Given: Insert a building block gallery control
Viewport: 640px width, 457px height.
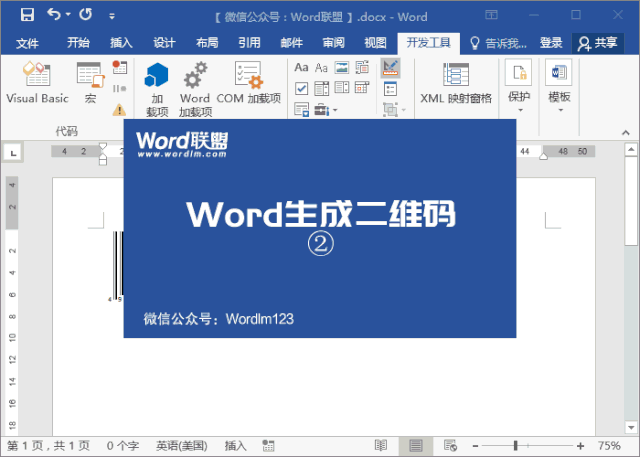Looking at the screenshot, I should 362,67.
